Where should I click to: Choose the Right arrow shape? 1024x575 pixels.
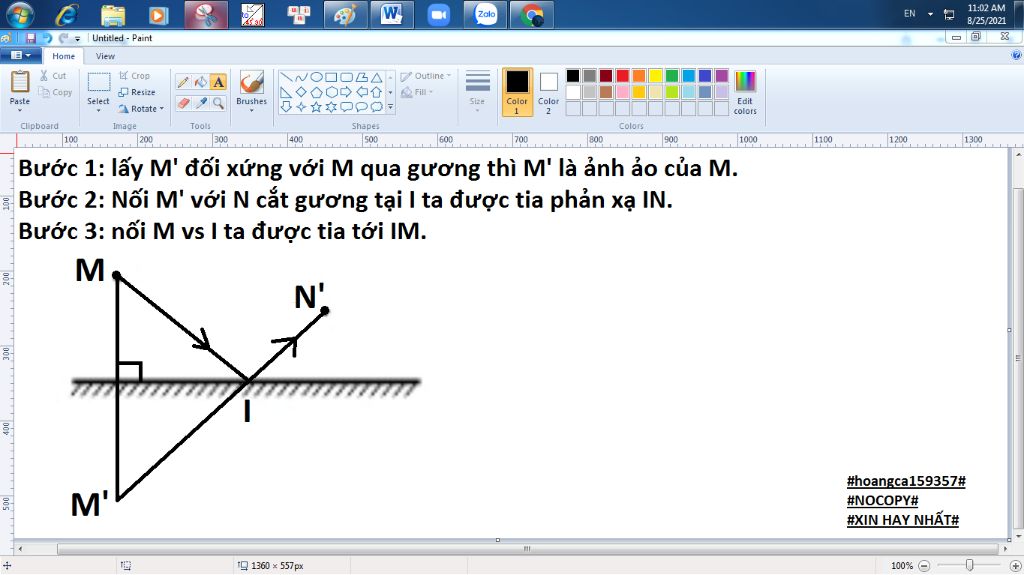coord(346,92)
